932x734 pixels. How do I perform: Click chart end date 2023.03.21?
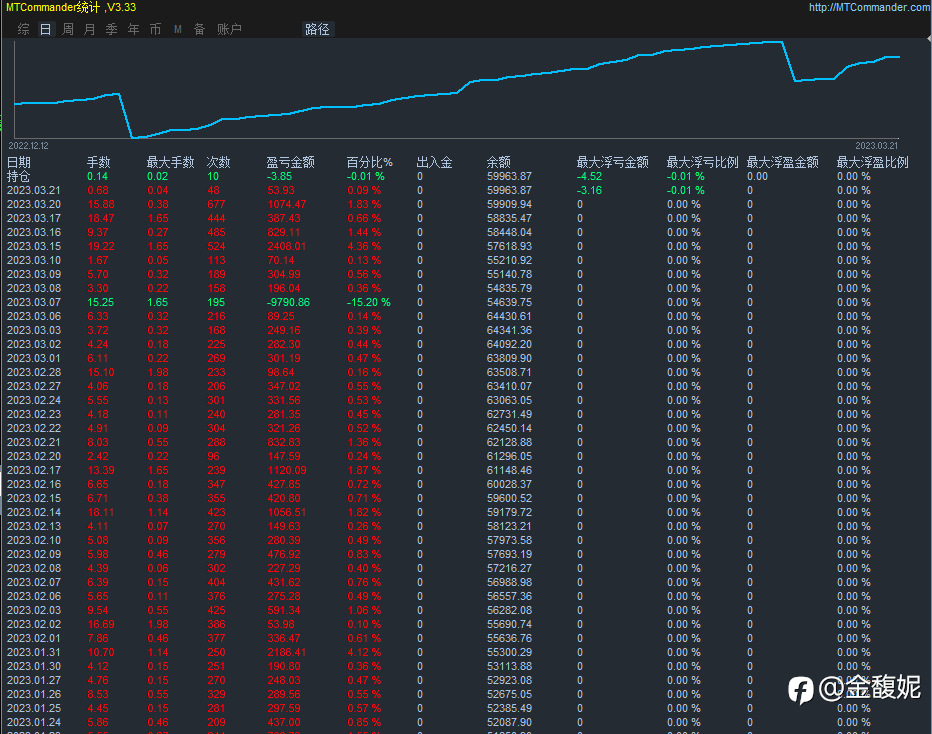click(x=877, y=146)
